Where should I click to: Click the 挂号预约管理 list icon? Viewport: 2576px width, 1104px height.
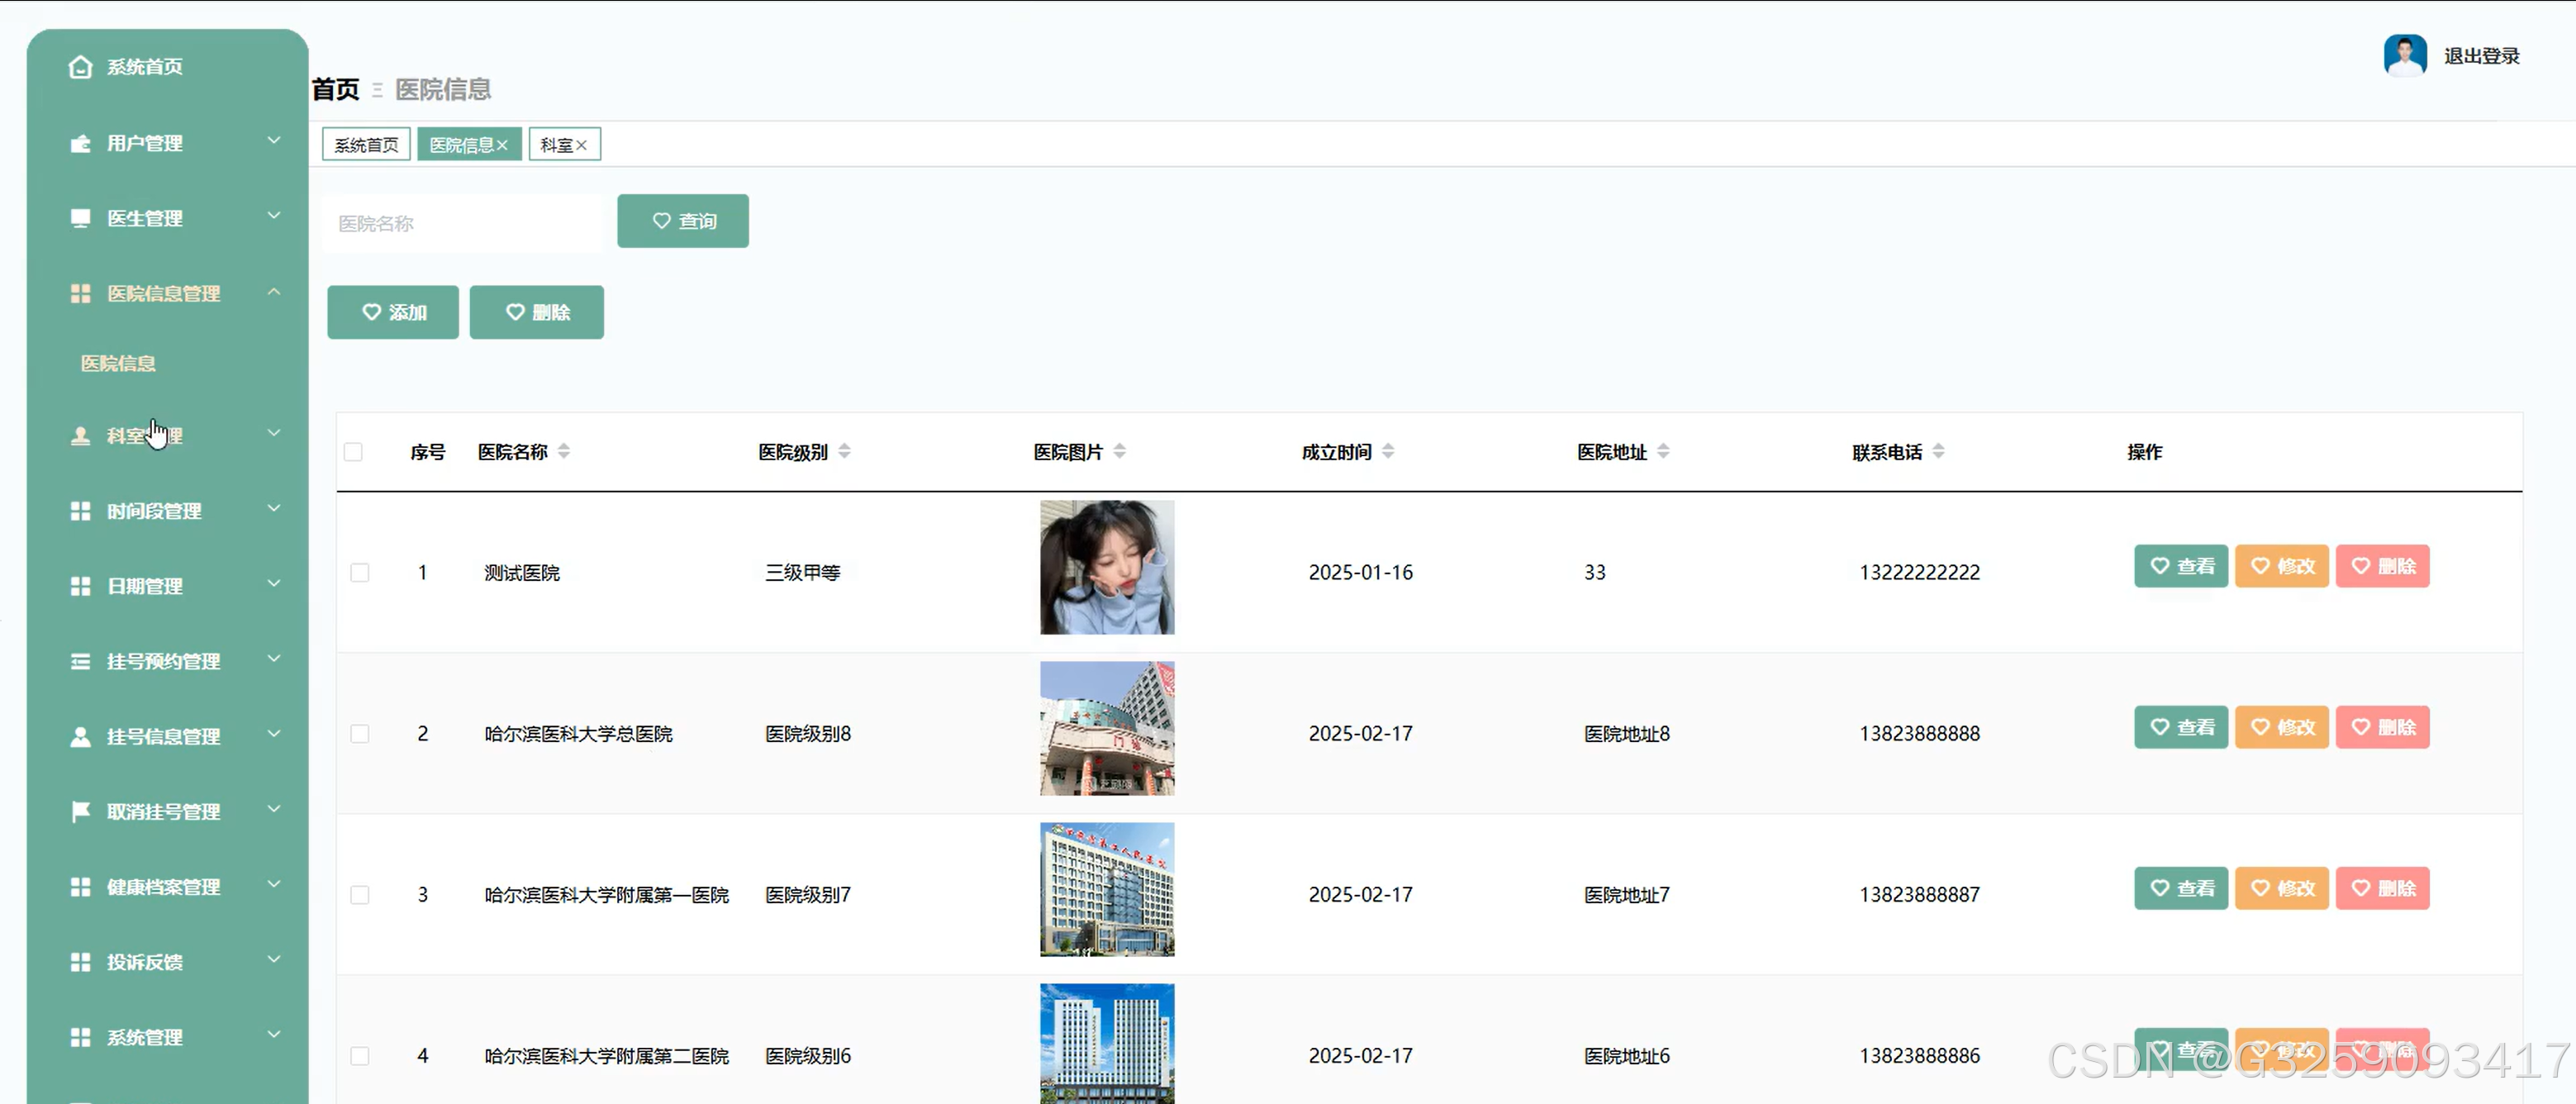click(x=80, y=661)
